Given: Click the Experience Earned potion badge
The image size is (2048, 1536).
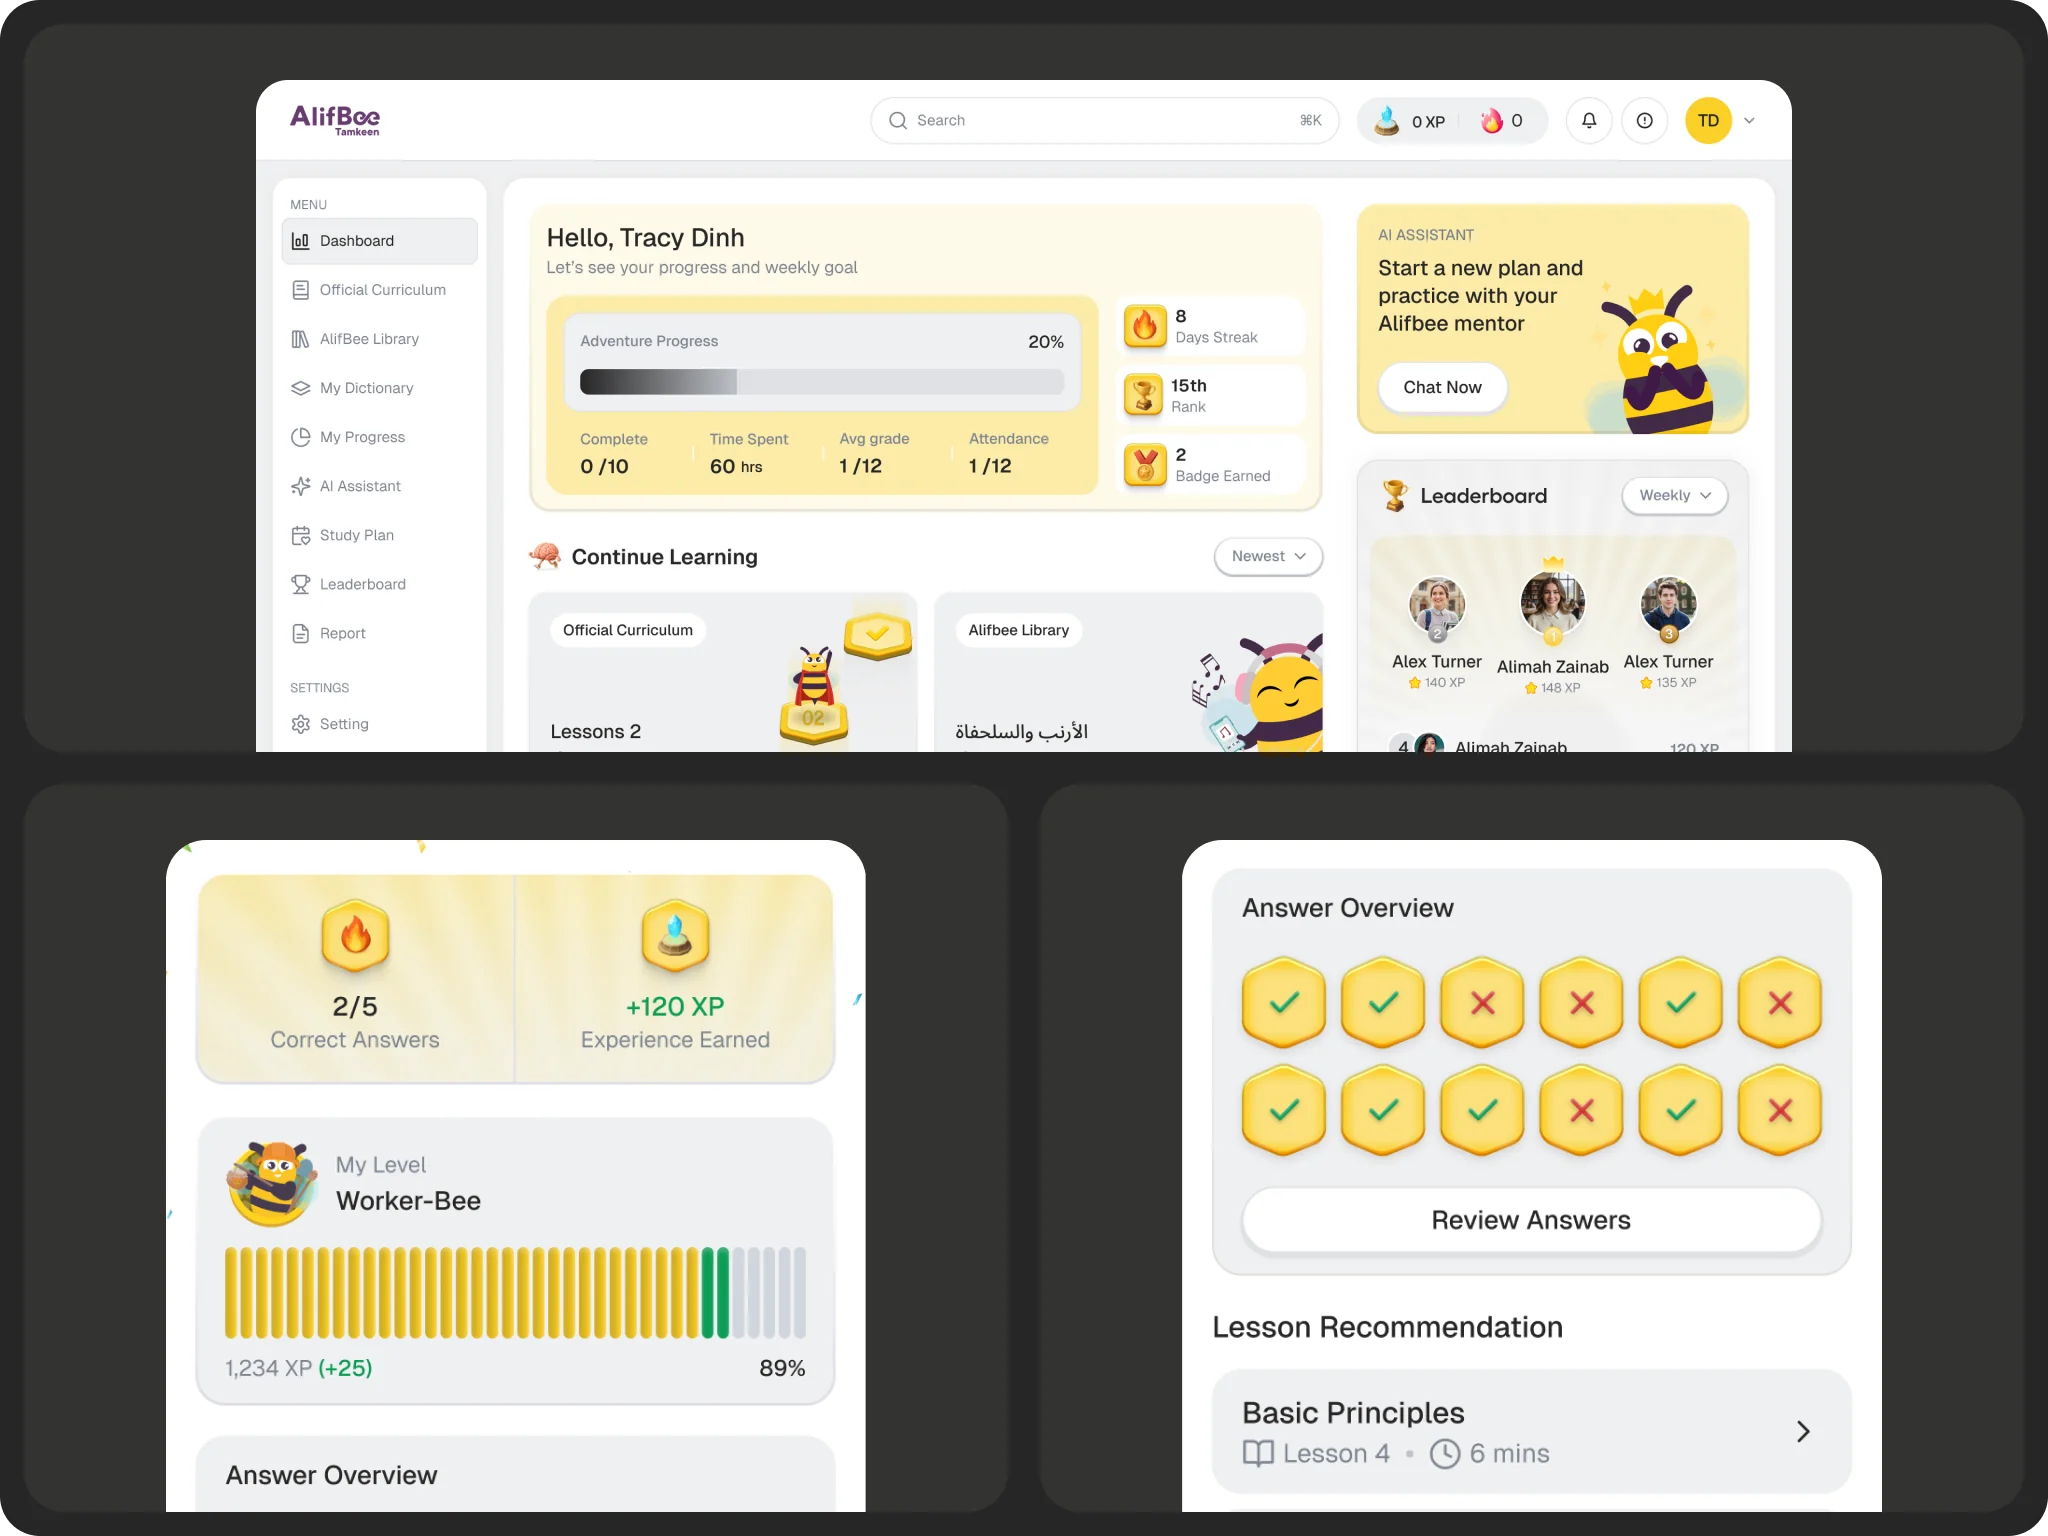Looking at the screenshot, I should [675, 936].
